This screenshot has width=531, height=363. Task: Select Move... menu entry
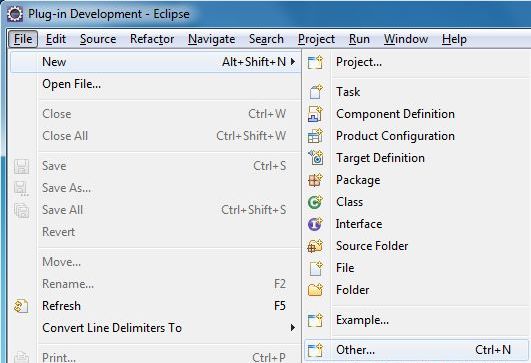(x=156, y=262)
